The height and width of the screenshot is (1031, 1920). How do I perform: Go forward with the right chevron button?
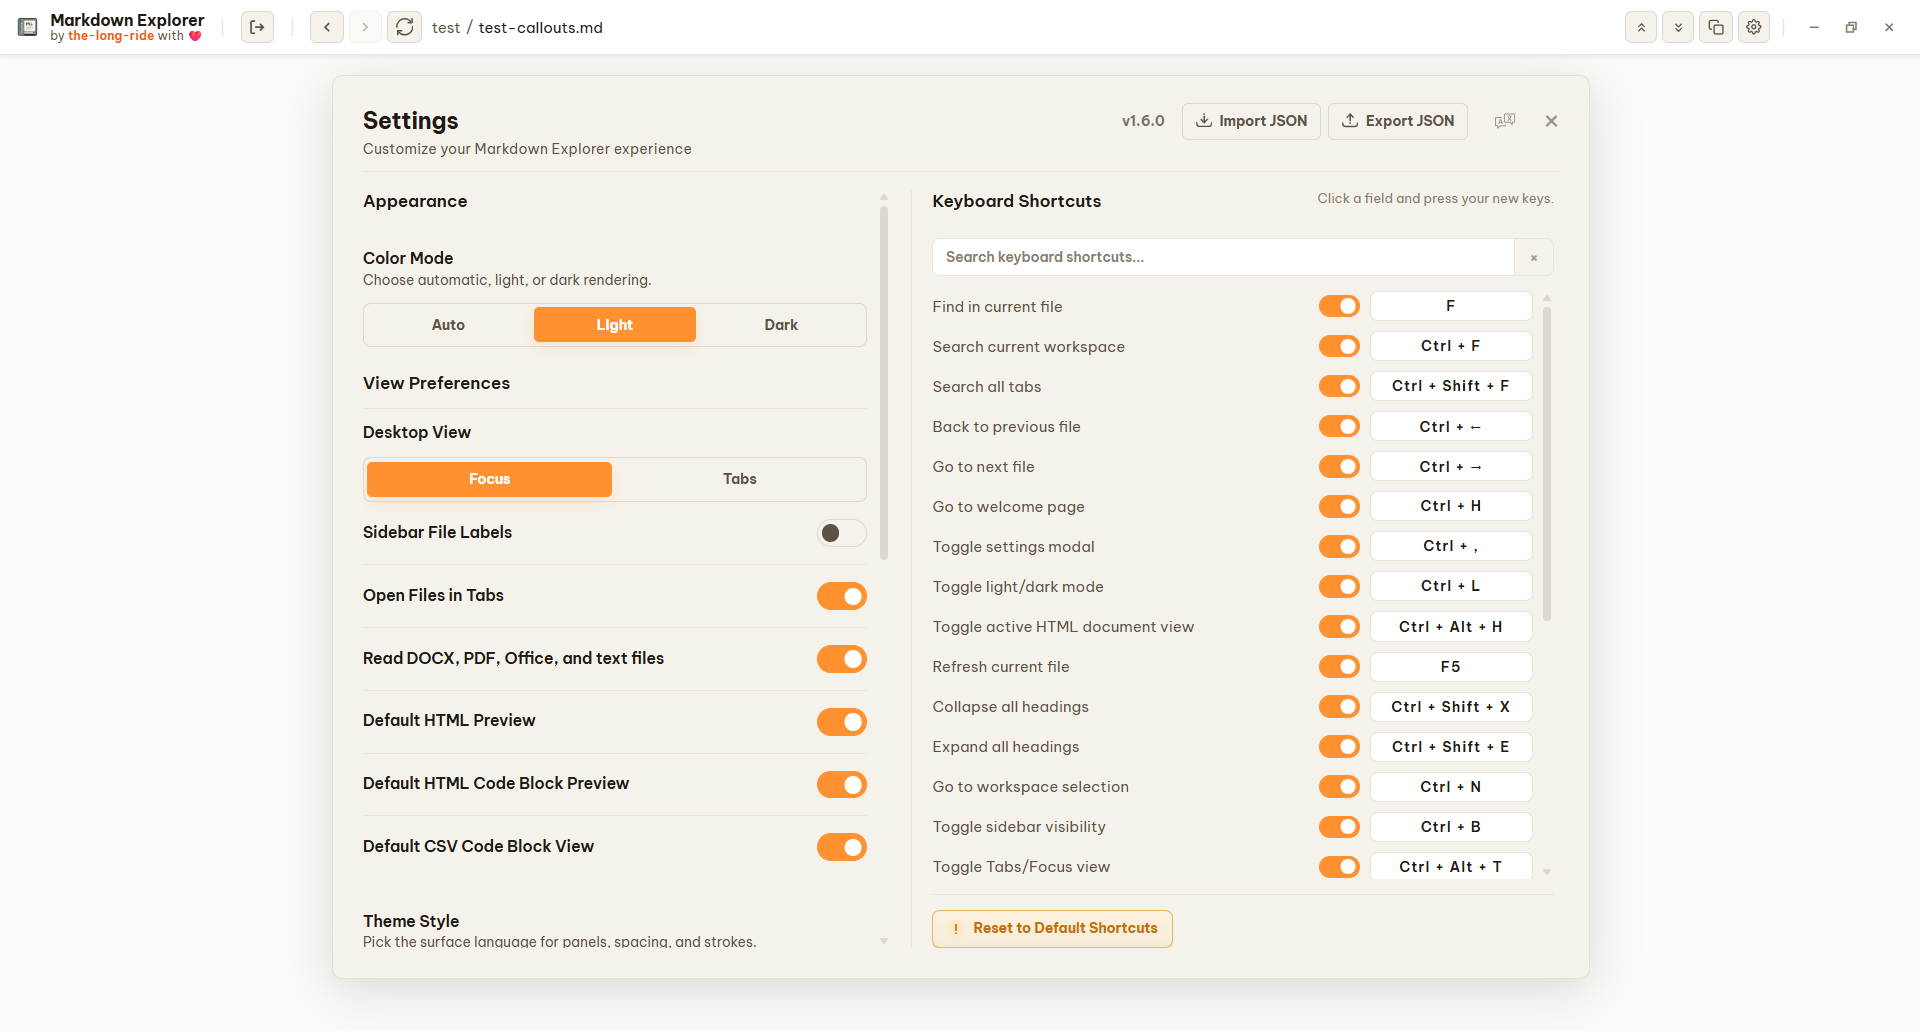pos(365,27)
